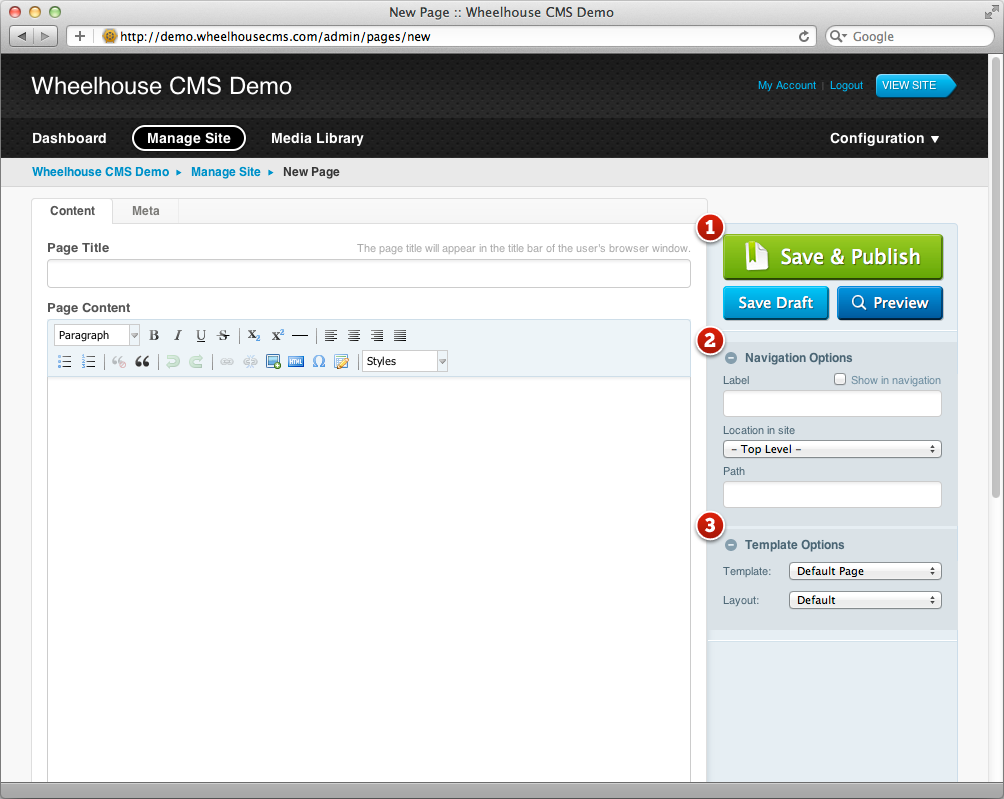Click the Google search field
Viewport: 1004px width, 799px height.
[909, 36]
